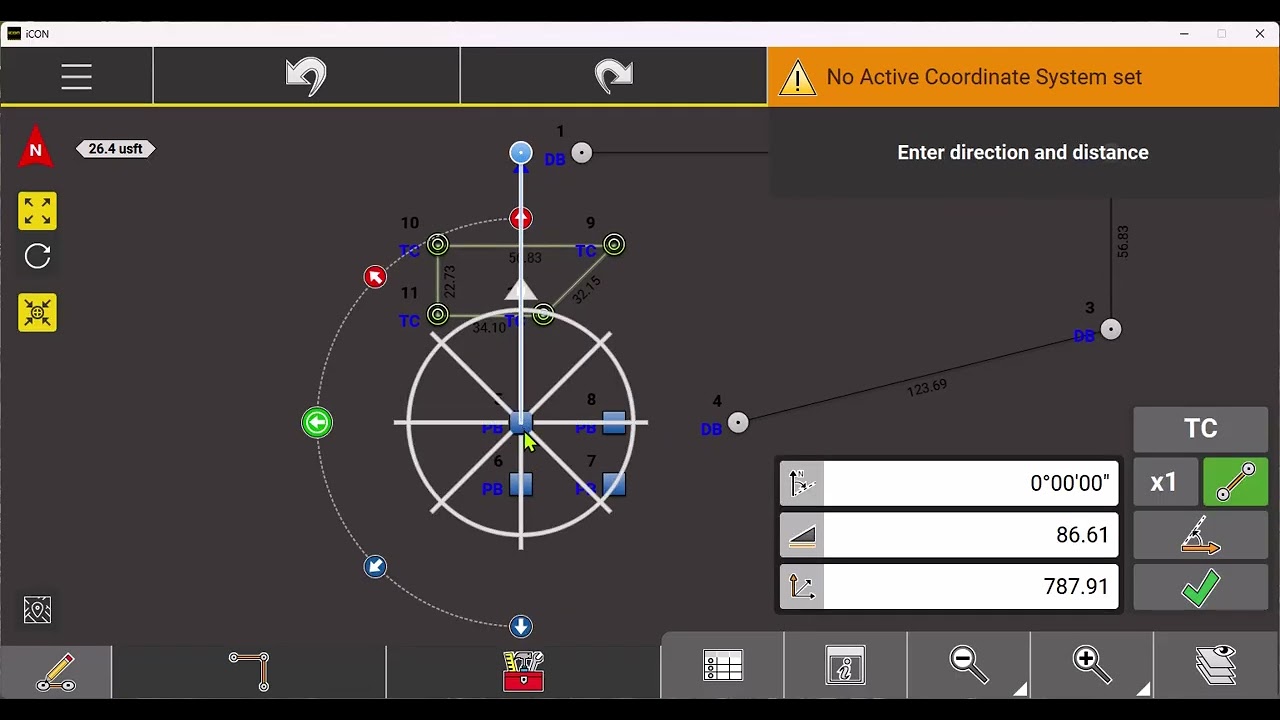
Task: Click the angle direction tool icon
Action: click(x=1200, y=535)
